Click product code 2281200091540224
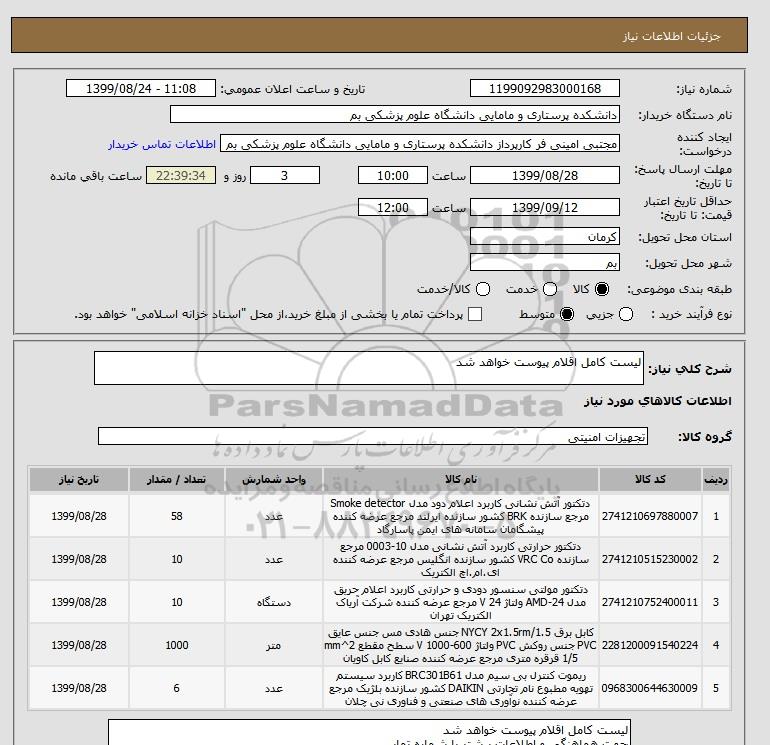 pos(650,645)
